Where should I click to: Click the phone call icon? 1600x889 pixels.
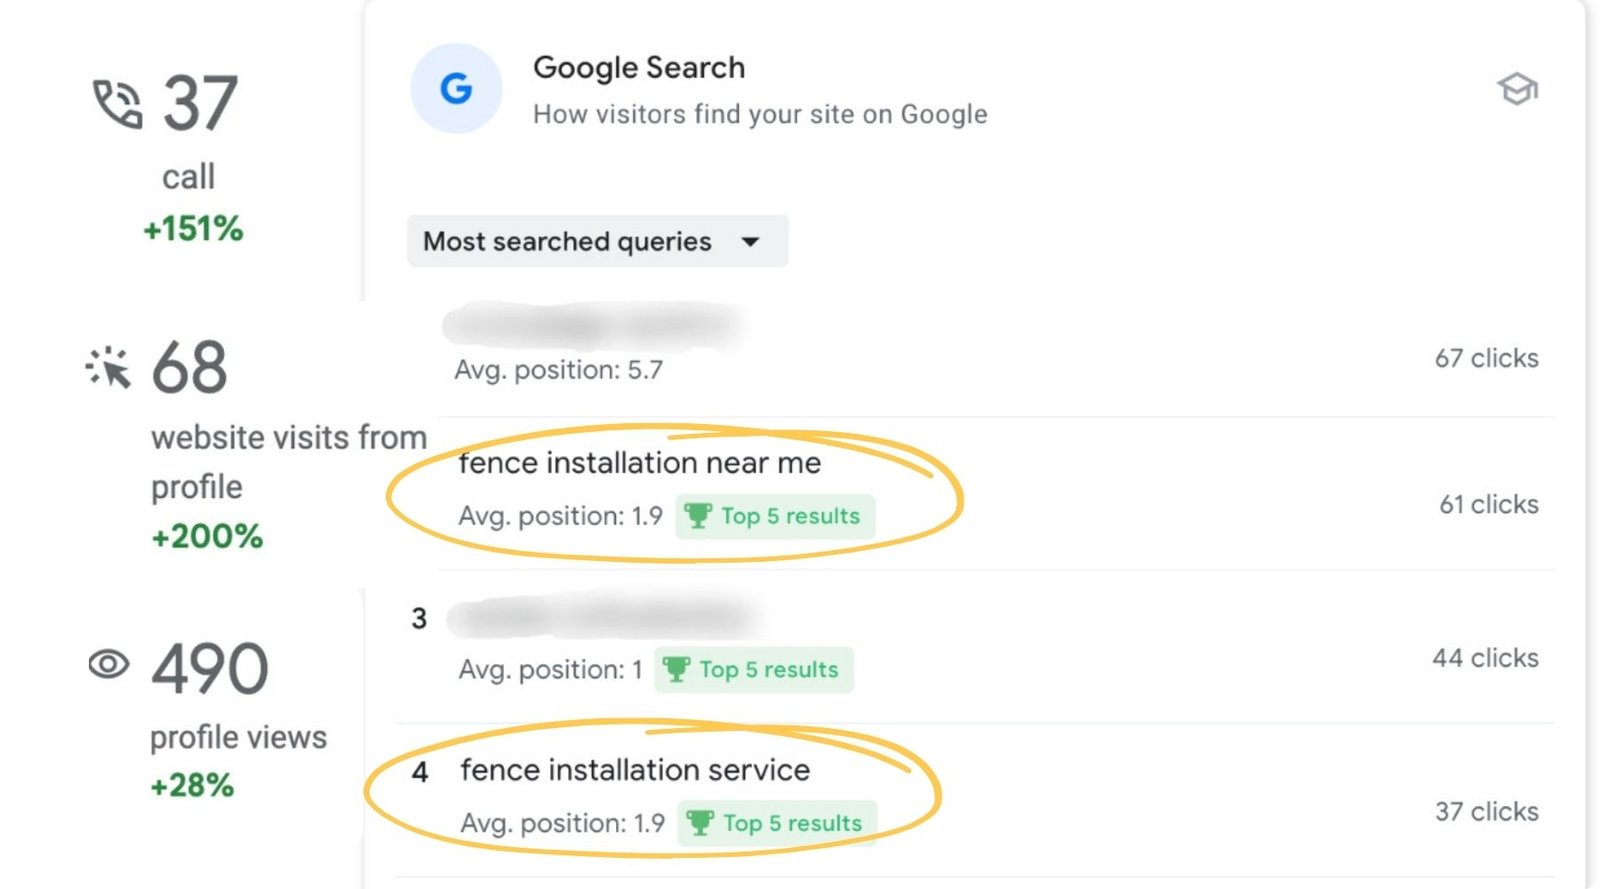coord(117,104)
